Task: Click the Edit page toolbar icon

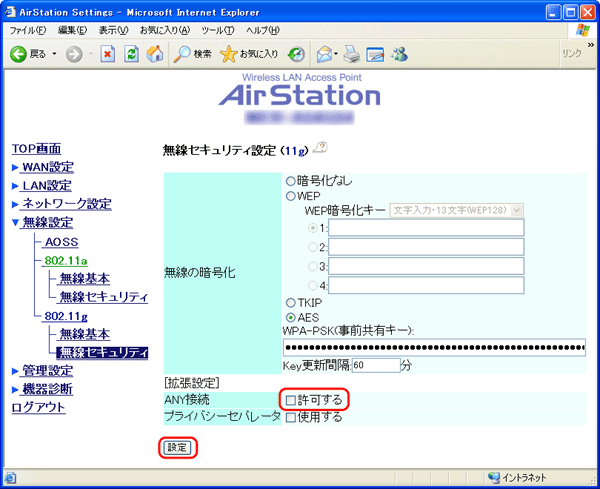Action: click(x=375, y=54)
